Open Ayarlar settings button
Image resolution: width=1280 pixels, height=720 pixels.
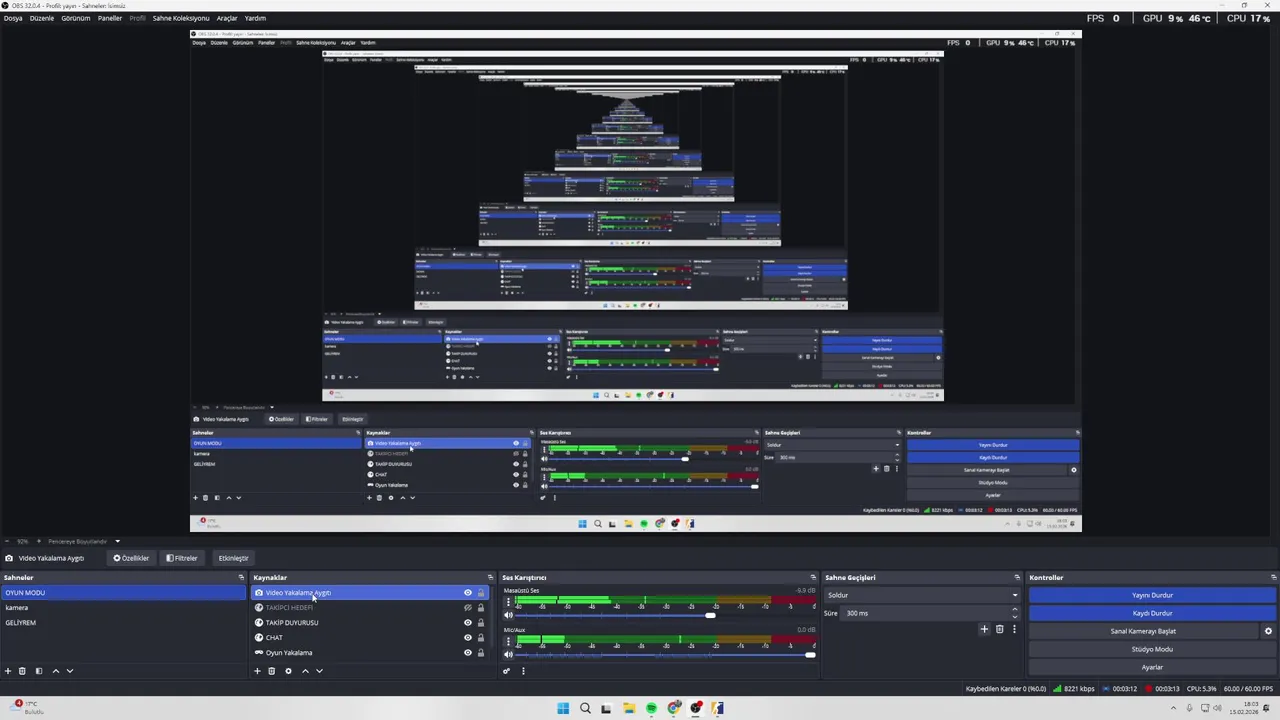click(x=1152, y=667)
